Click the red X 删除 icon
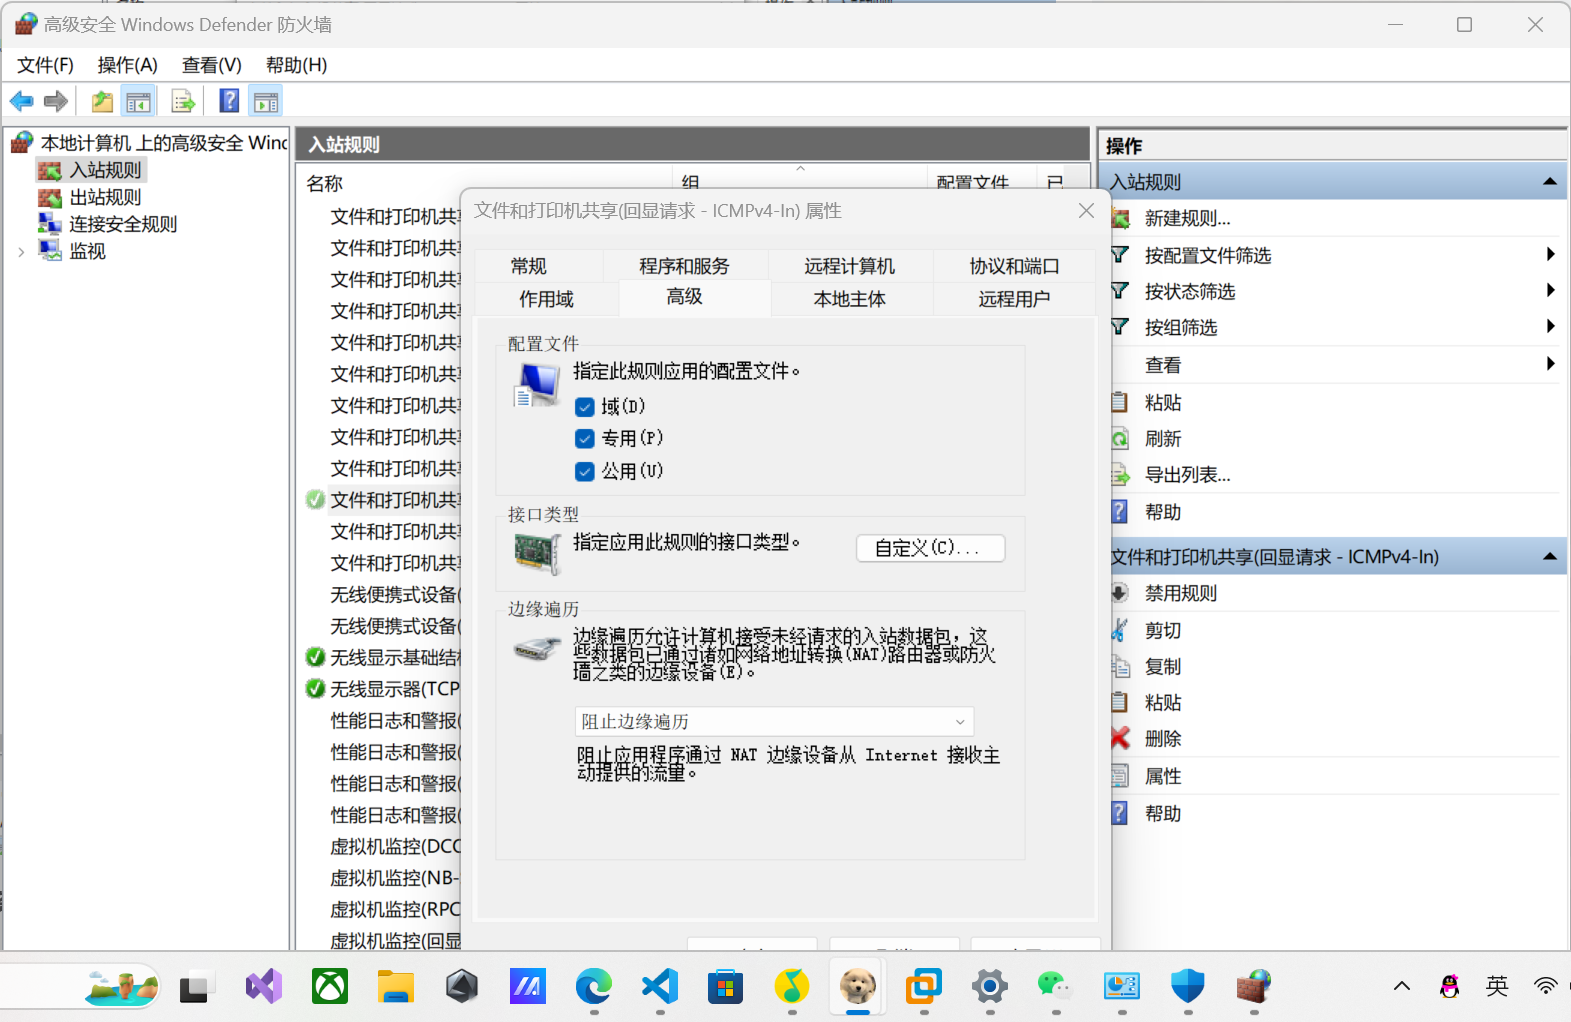The width and height of the screenshot is (1571, 1022). point(1121,738)
